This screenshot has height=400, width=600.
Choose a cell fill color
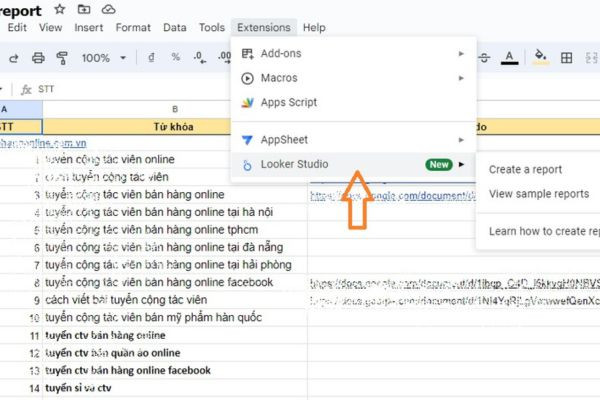click(x=540, y=57)
